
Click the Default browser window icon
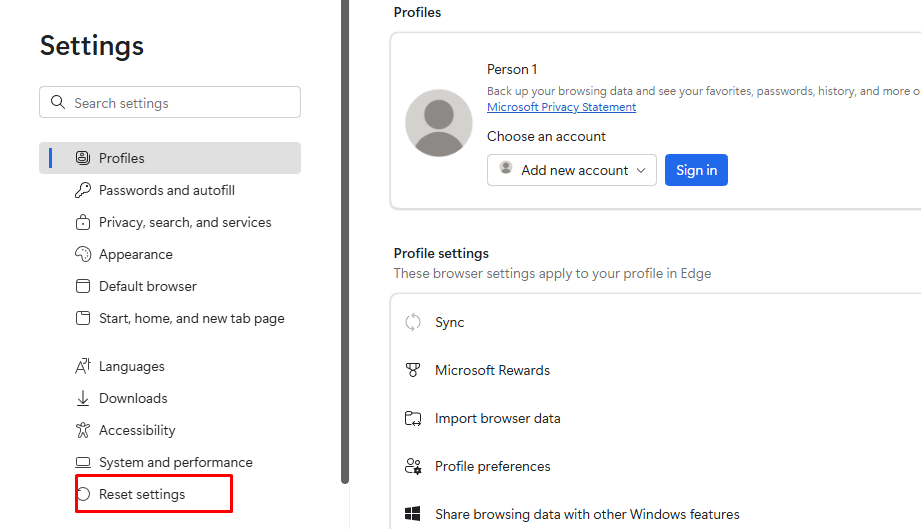(x=83, y=286)
